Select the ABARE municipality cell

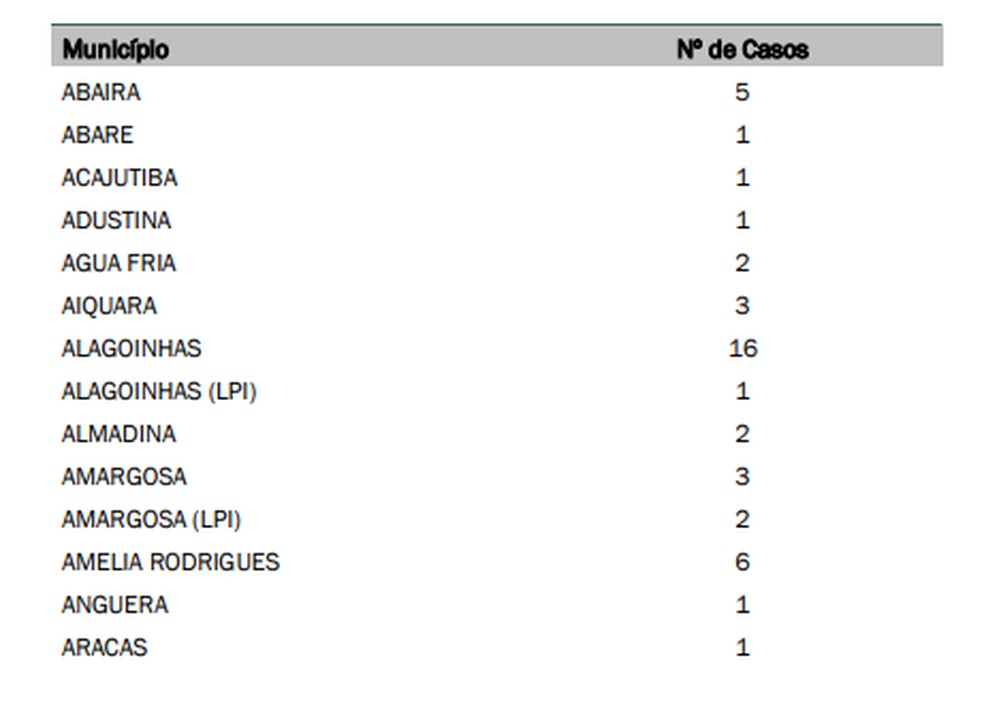point(97,135)
